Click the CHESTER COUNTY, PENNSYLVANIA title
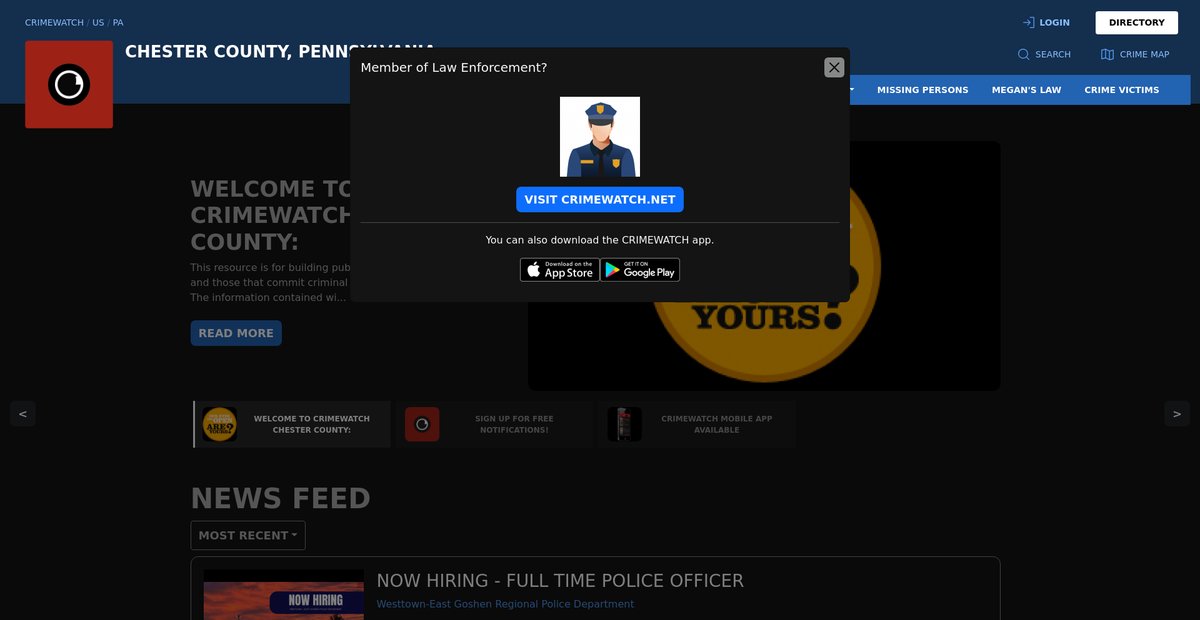 [280, 51]
